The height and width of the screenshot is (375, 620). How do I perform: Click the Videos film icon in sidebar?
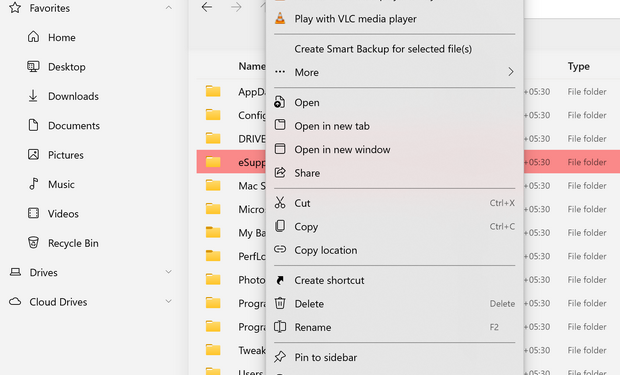pos(33,213)
